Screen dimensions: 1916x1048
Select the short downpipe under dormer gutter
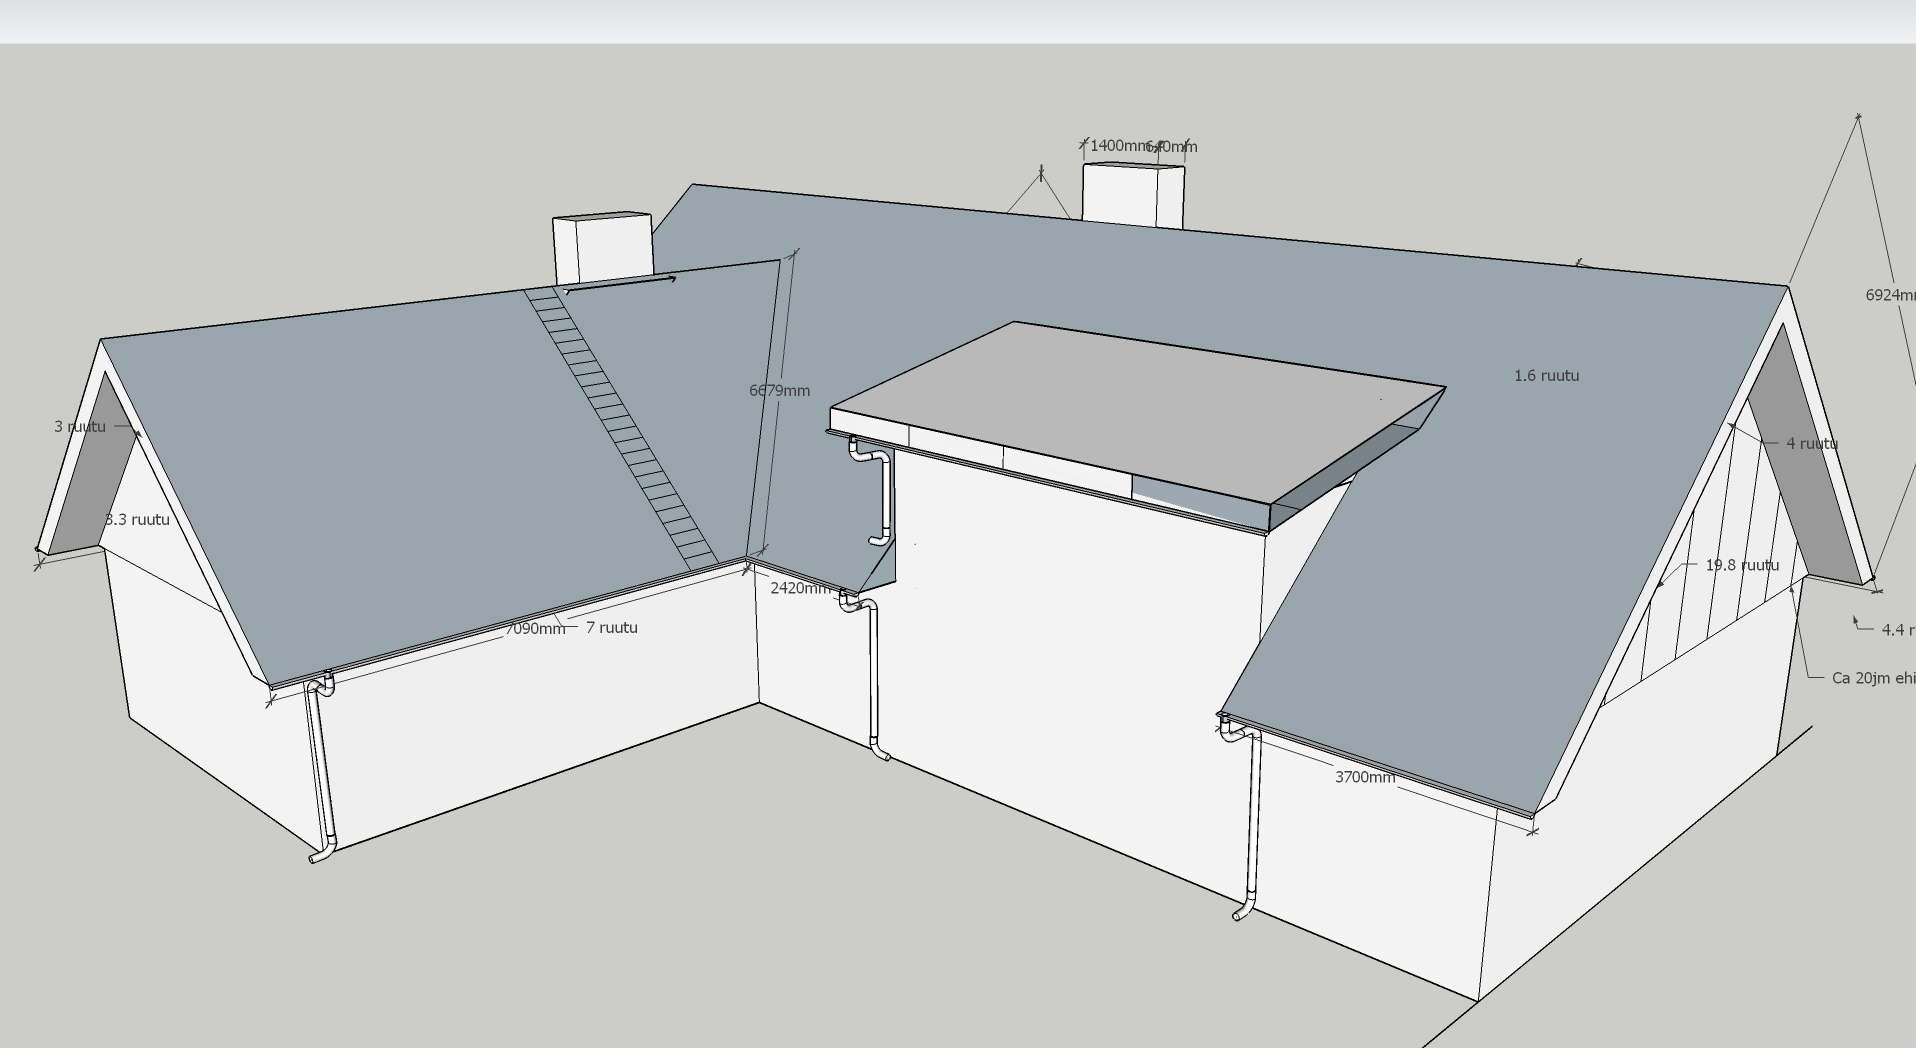click(x=884, y=495)
